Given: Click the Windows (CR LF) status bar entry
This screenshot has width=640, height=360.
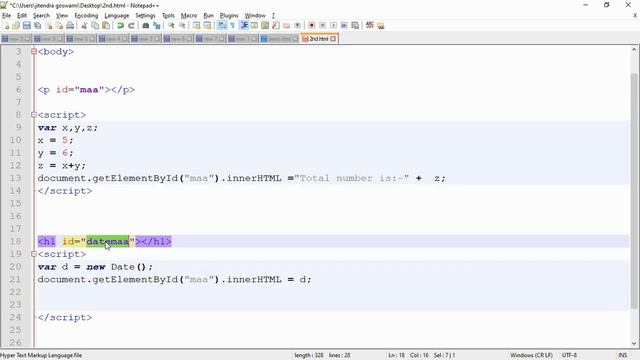Looking at the screenshot, I should [531, 356].
